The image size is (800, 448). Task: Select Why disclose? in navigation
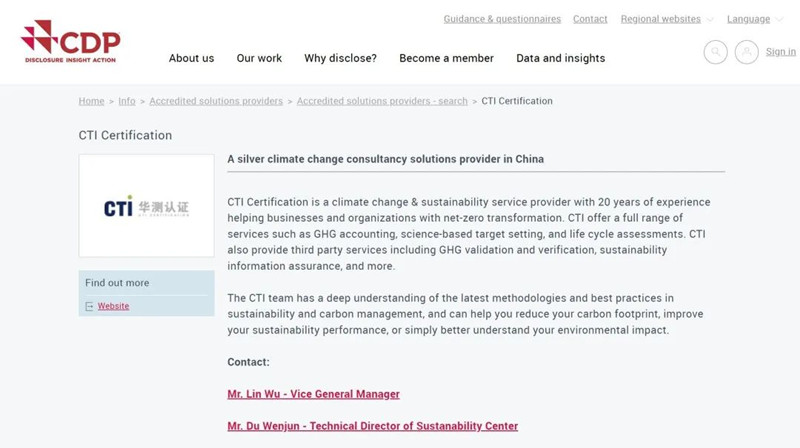pos(340,58)
